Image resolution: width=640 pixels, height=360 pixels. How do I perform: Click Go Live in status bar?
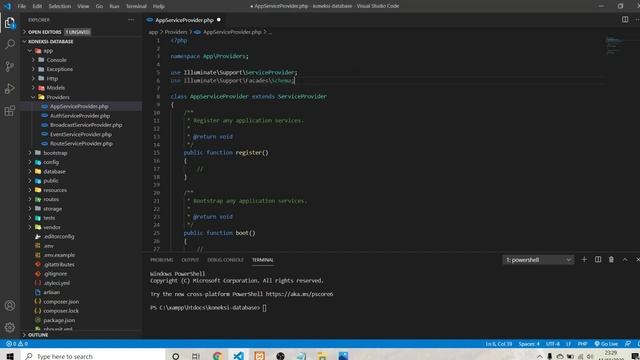tap(606, 344)
